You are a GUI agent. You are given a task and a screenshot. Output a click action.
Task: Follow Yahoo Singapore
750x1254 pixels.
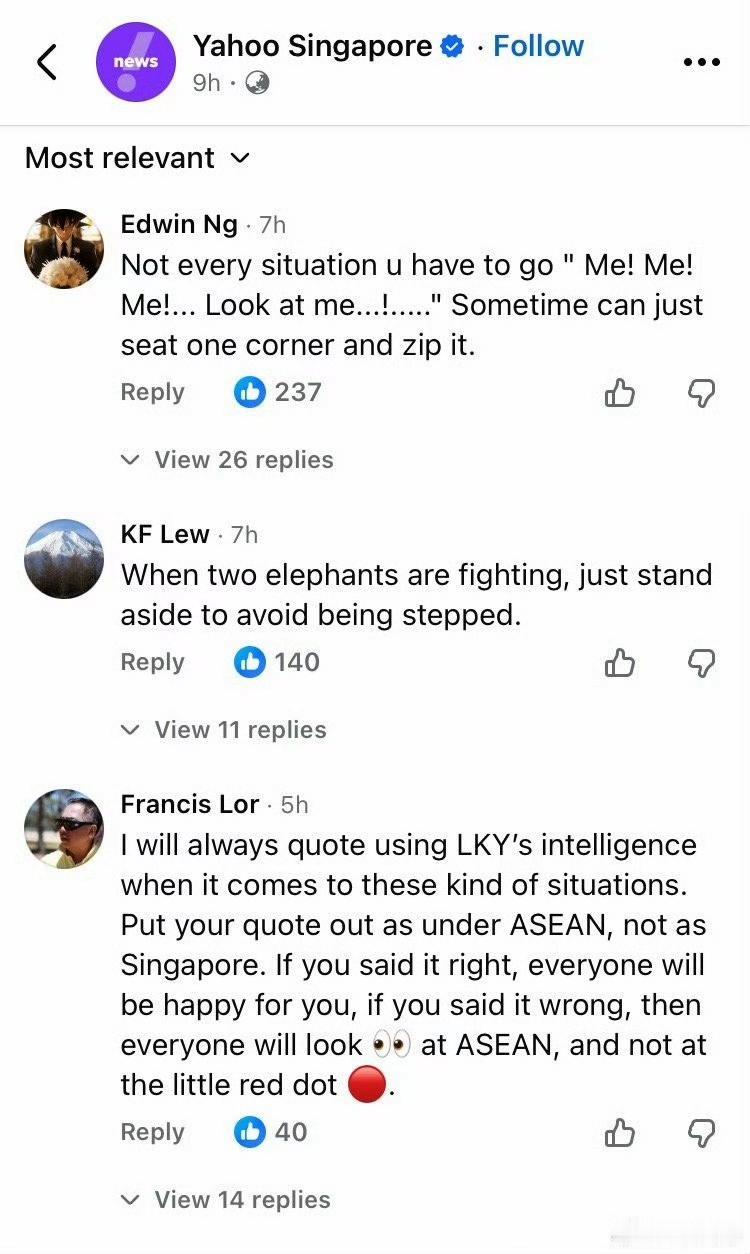tap(538, 46)
